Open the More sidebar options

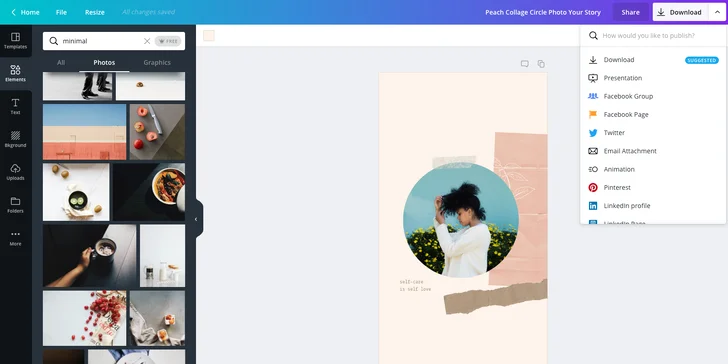pos(15,238)
